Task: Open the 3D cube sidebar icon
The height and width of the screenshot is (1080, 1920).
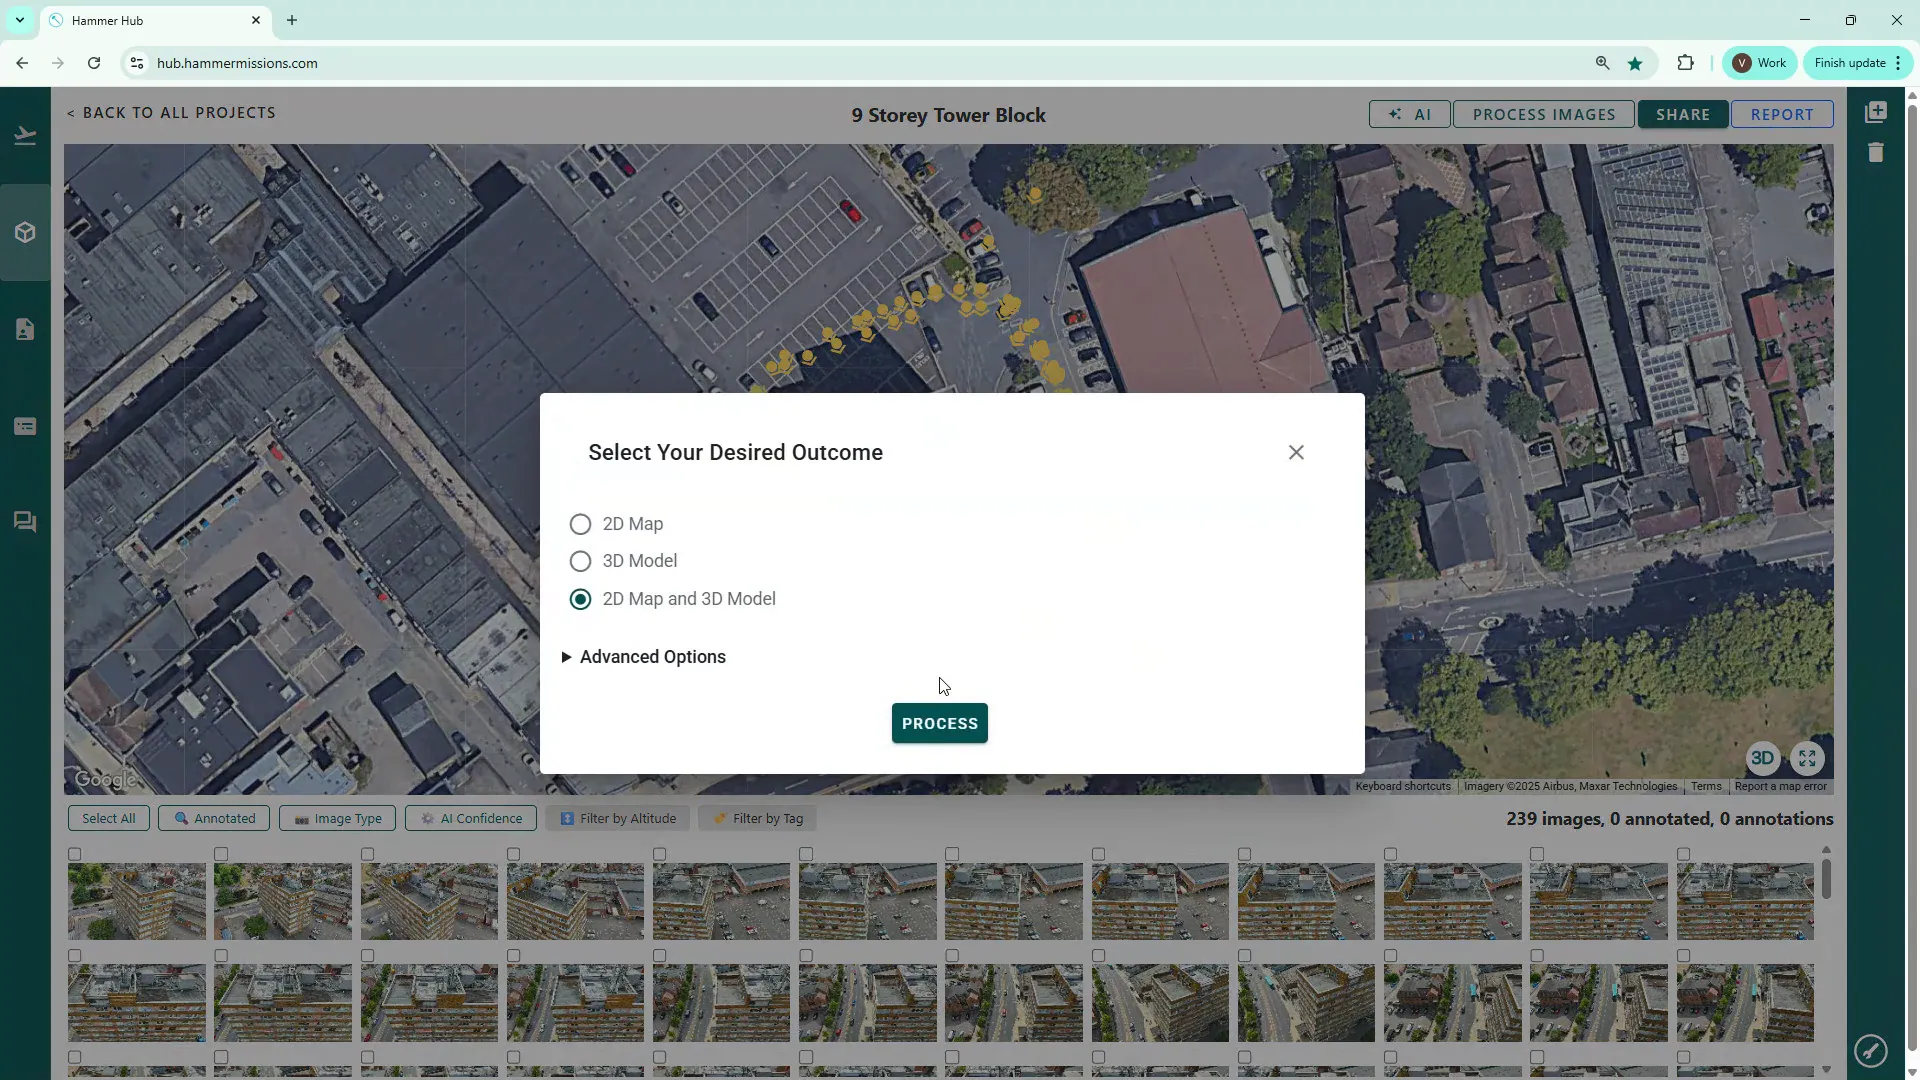Action: [x=25, y=232]
